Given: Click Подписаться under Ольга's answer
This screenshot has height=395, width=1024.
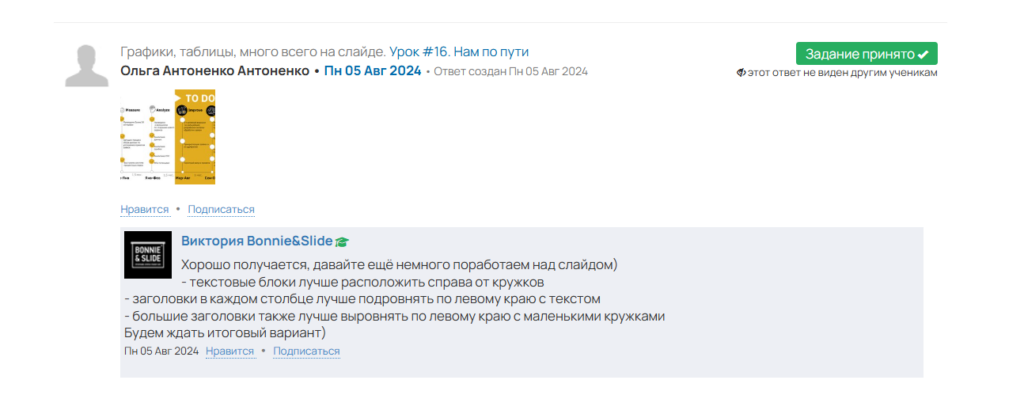Looking at the screenshot, I should coord(221,210).
